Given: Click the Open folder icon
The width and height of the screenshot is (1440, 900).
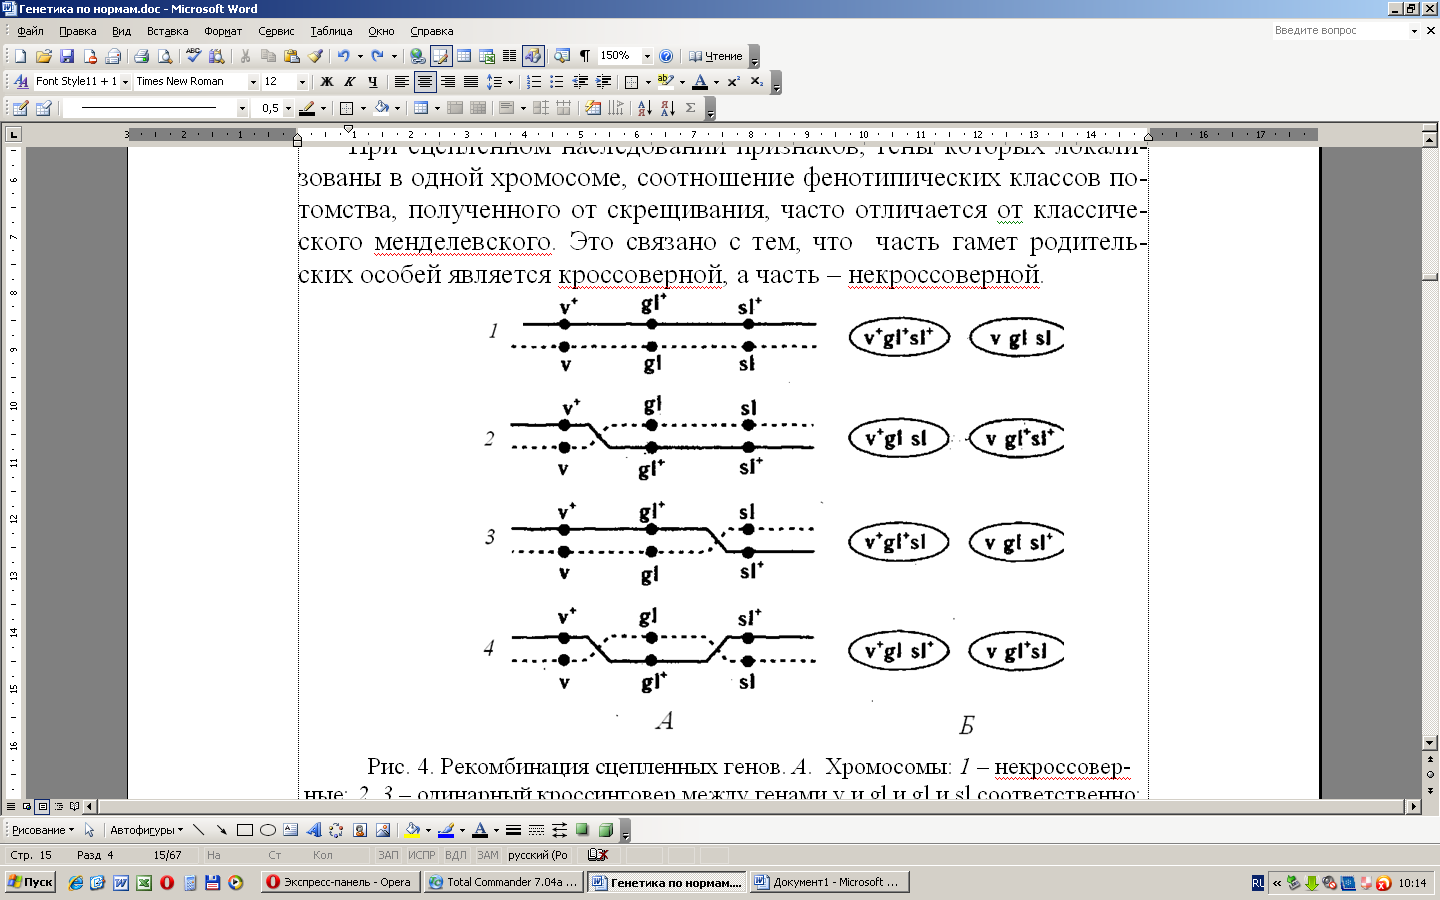Looking at the screenshot, I should click(43, 56).
